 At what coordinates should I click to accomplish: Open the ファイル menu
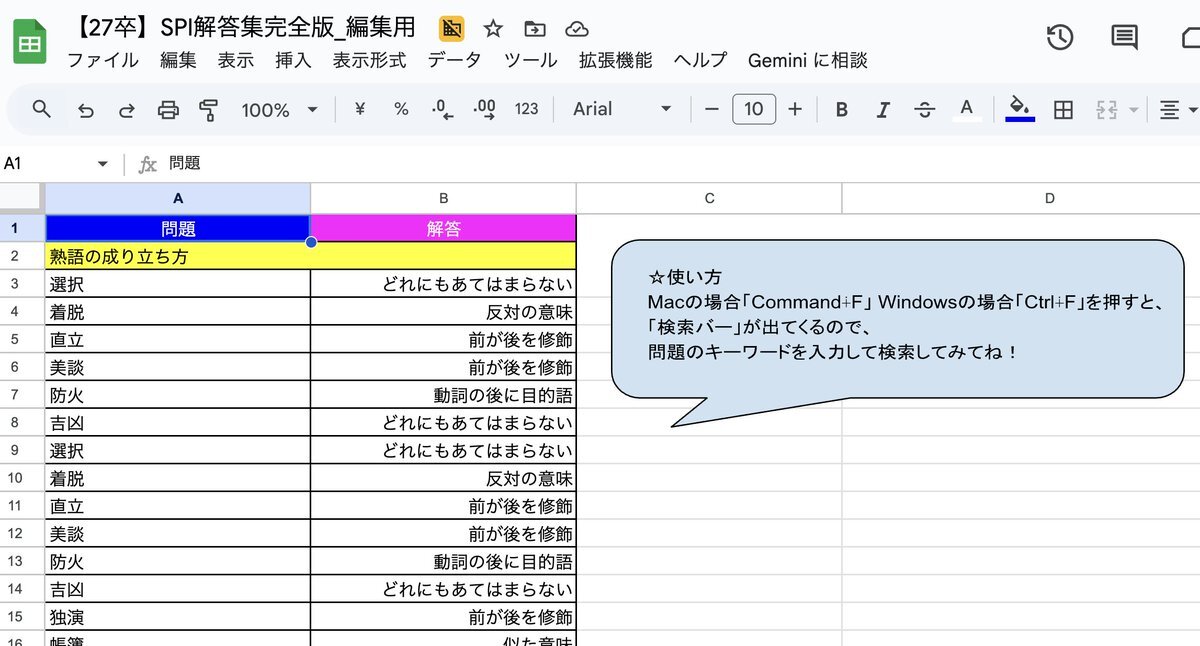pyautogui.click(x=103, y=60)
